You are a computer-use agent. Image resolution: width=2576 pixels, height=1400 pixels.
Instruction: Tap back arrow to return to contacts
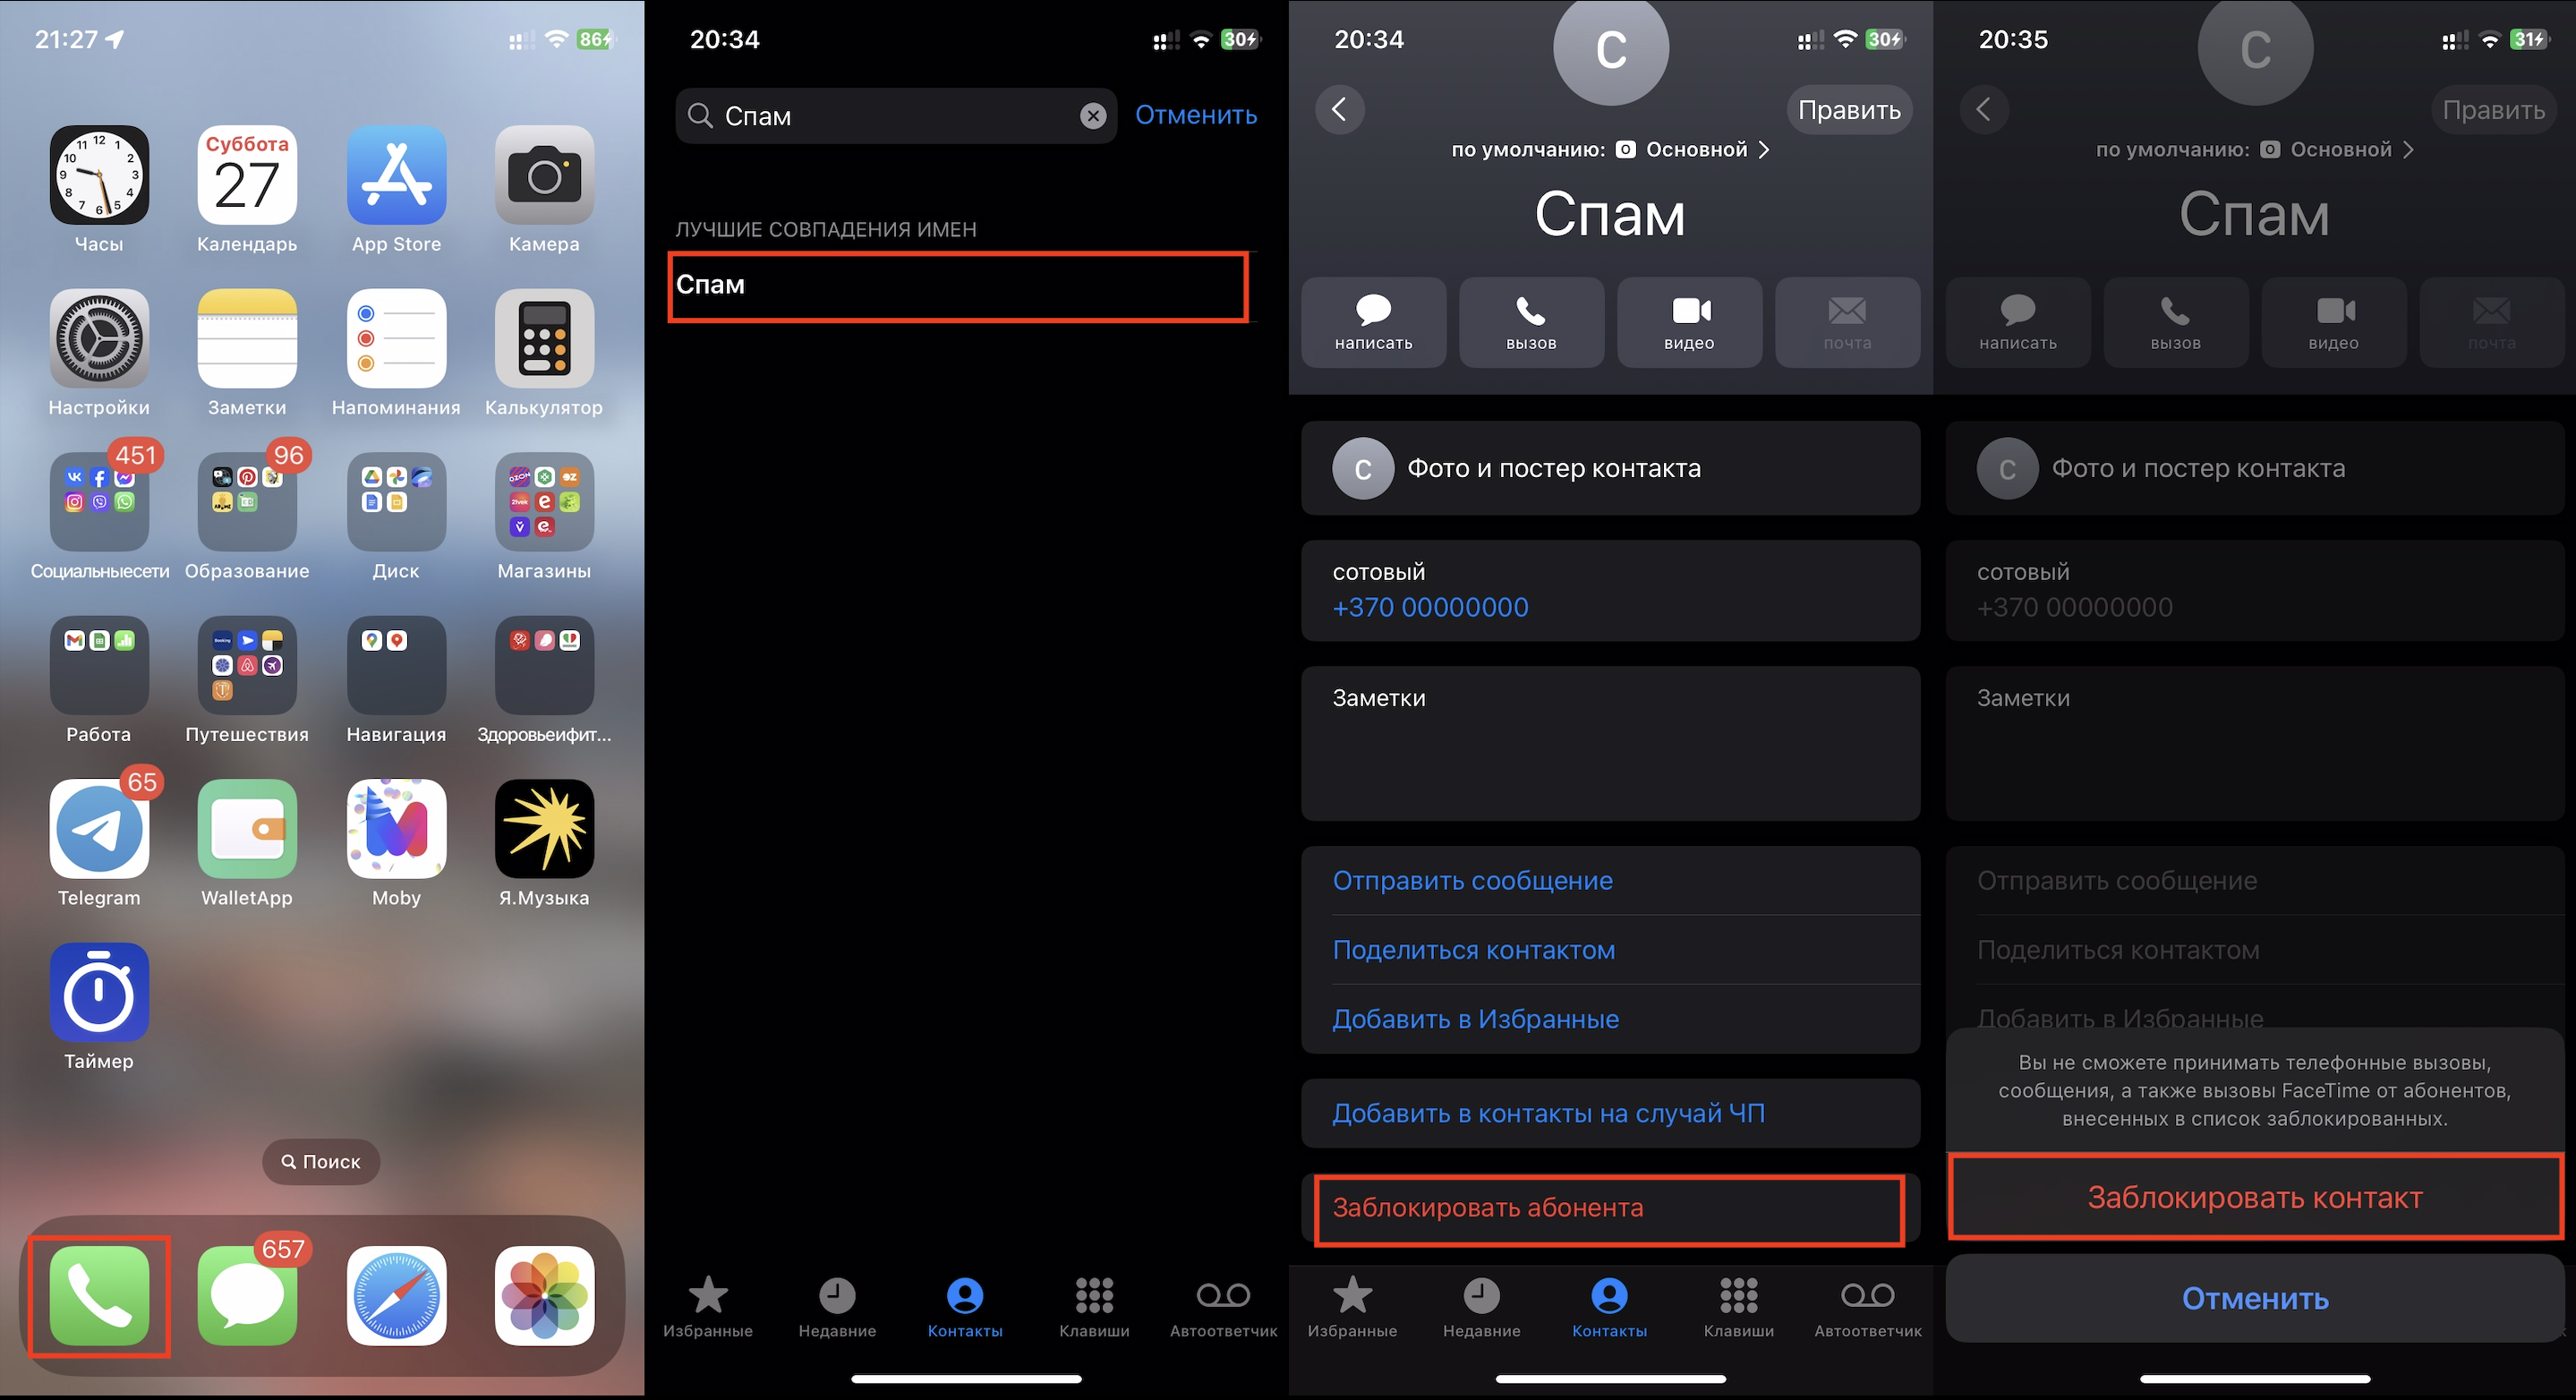coord(1343,110)
